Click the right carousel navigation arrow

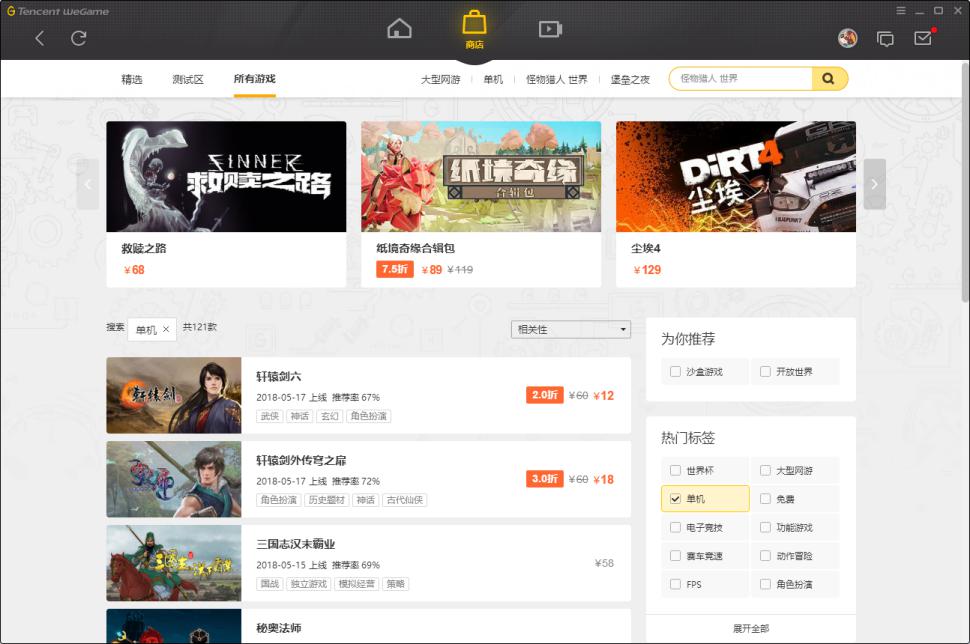click(874, 183)
